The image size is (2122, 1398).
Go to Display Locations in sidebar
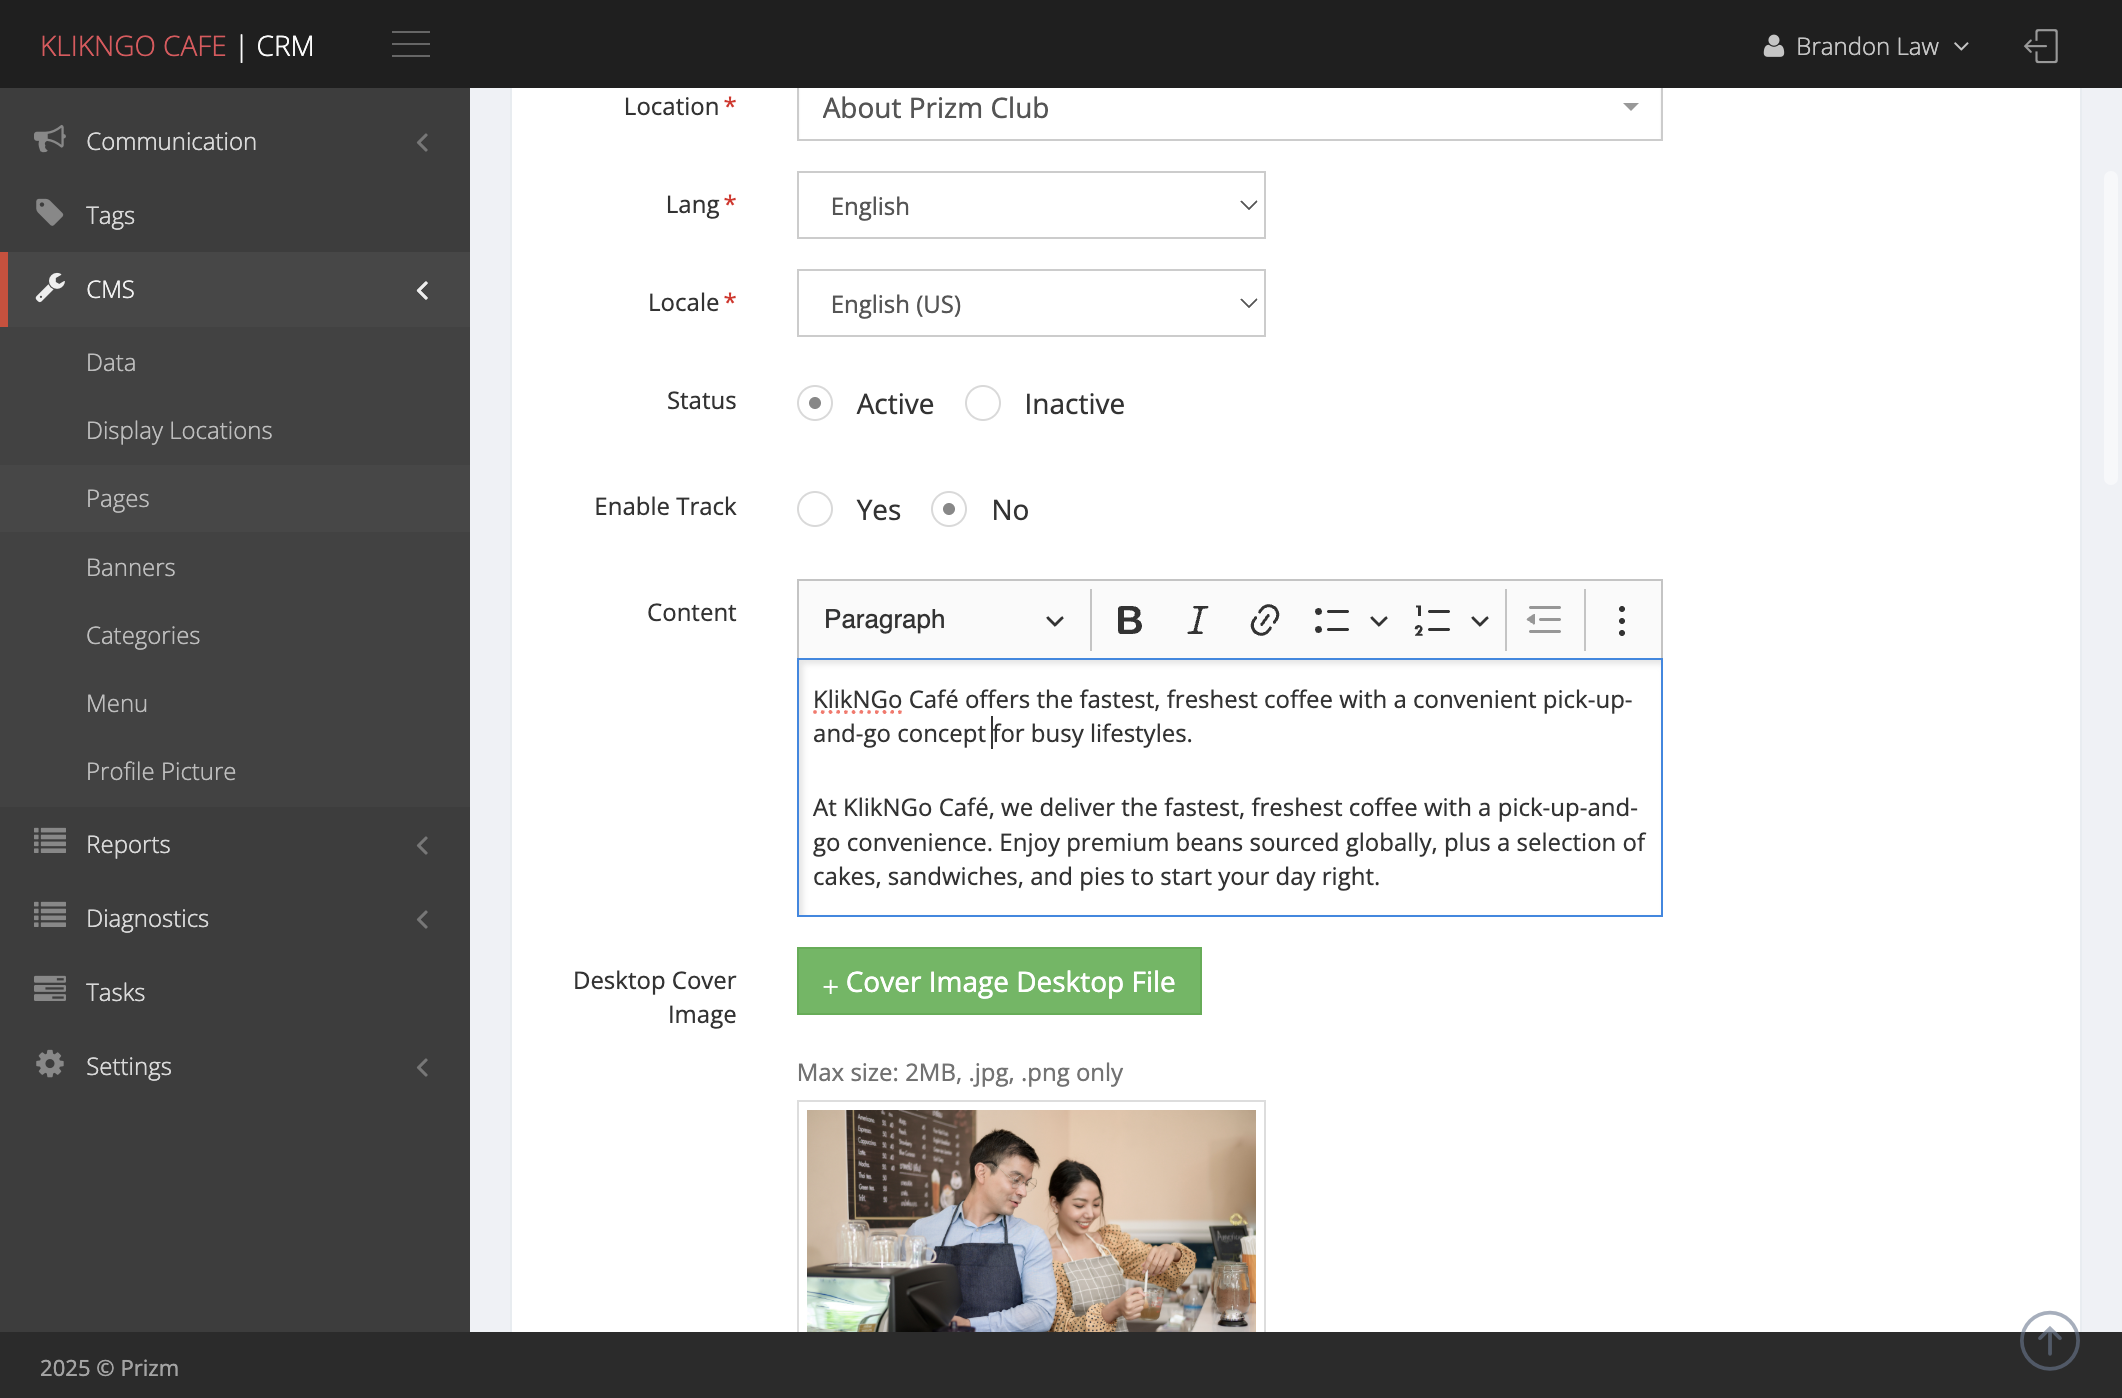(179, 430)
